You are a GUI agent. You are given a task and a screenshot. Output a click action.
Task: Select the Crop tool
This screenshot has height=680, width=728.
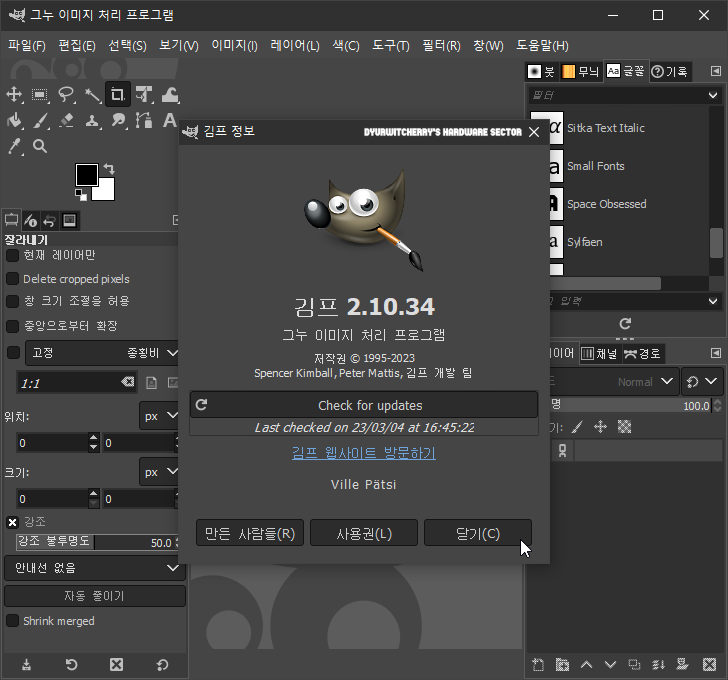118,95
